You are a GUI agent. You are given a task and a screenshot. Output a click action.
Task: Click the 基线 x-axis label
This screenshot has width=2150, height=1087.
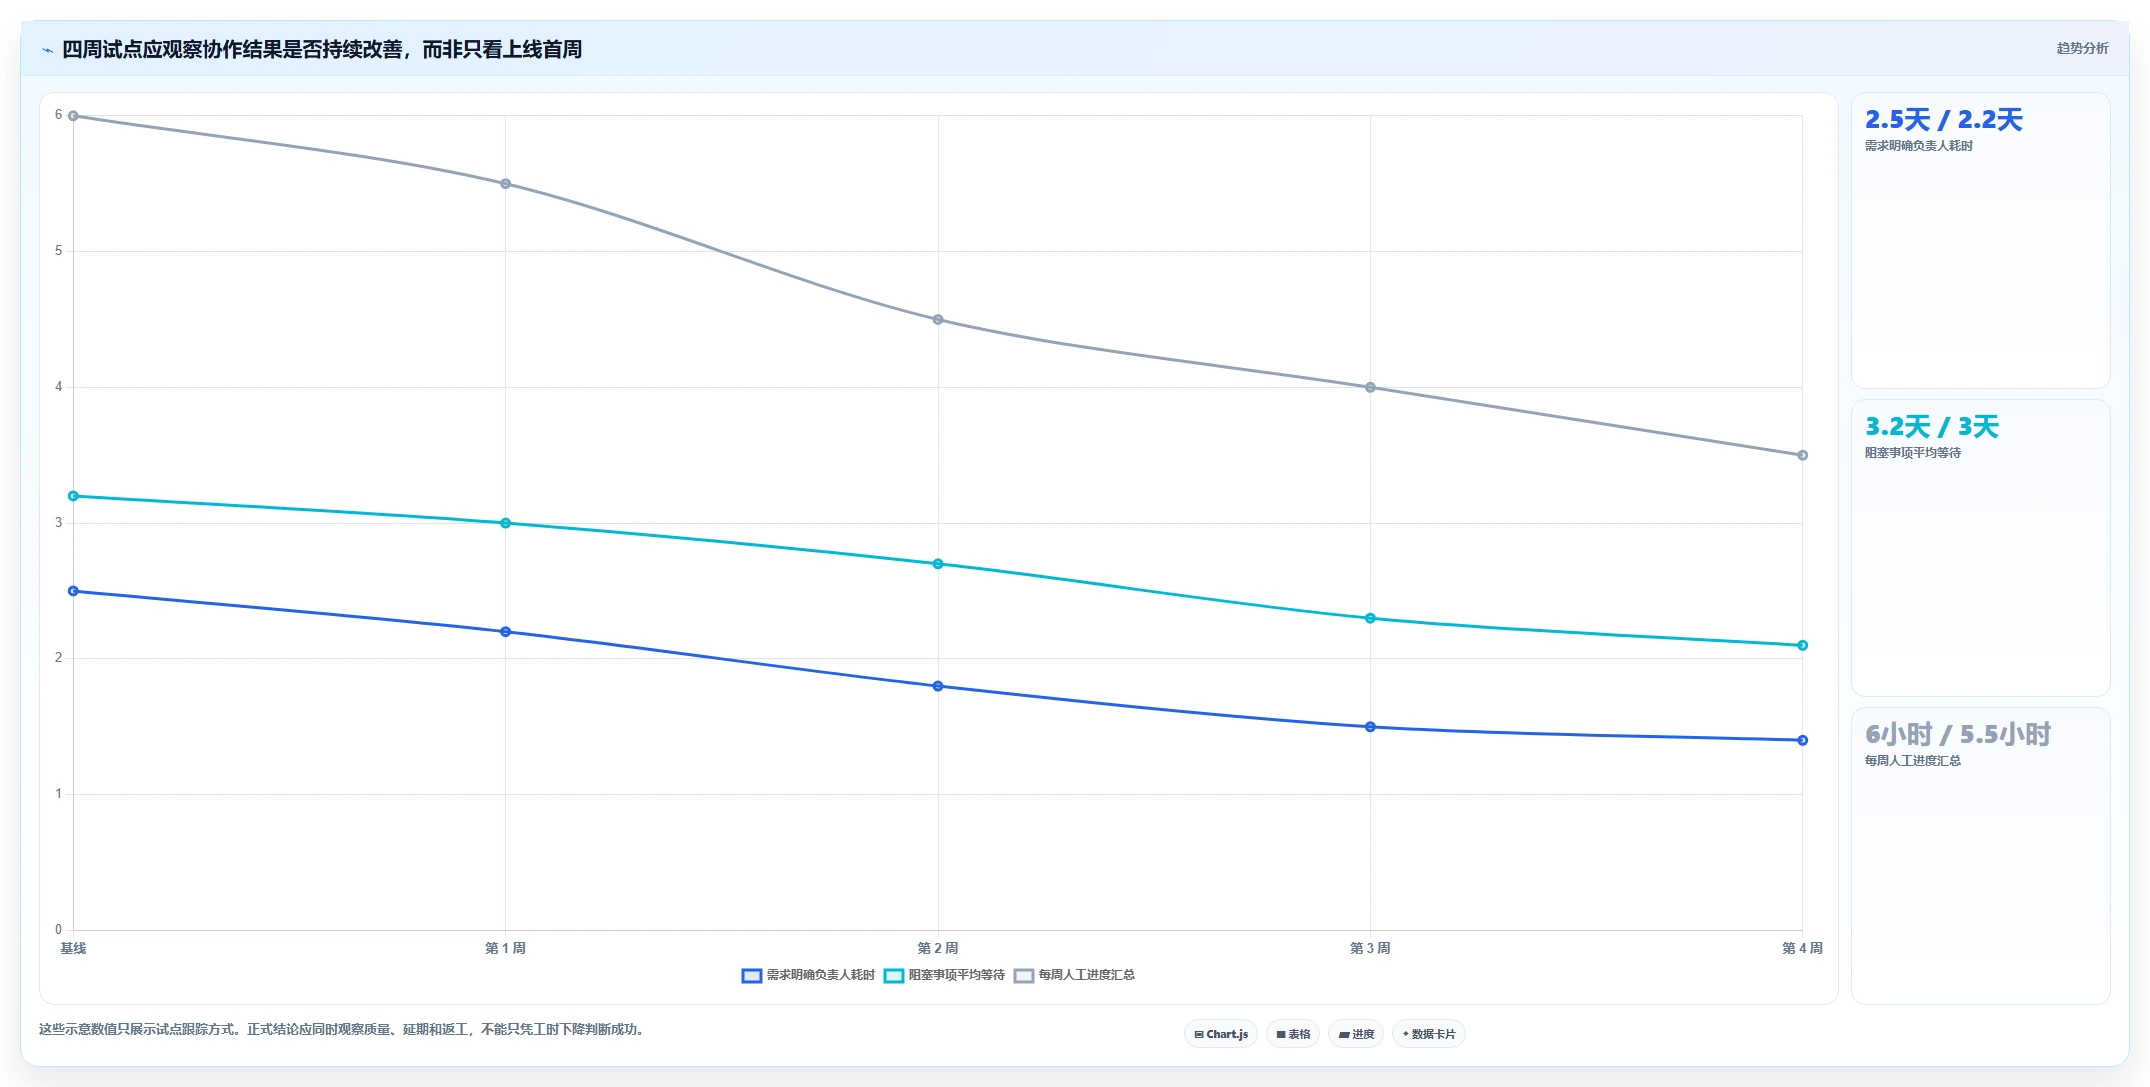pyautogui.click(x=73, y=948)
